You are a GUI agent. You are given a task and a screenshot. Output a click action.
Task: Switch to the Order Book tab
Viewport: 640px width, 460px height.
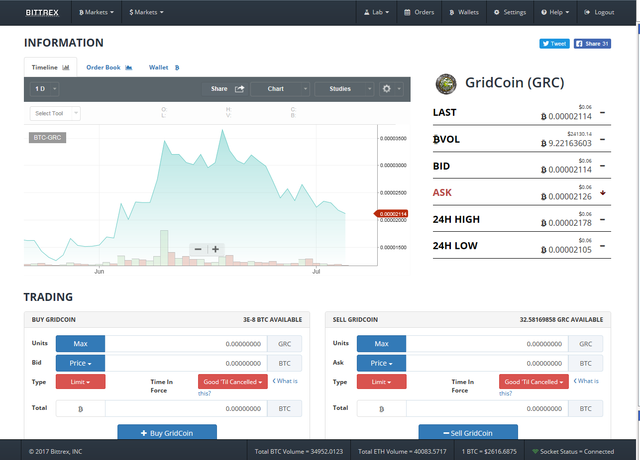pyautogui.click(x=107, y=67)
